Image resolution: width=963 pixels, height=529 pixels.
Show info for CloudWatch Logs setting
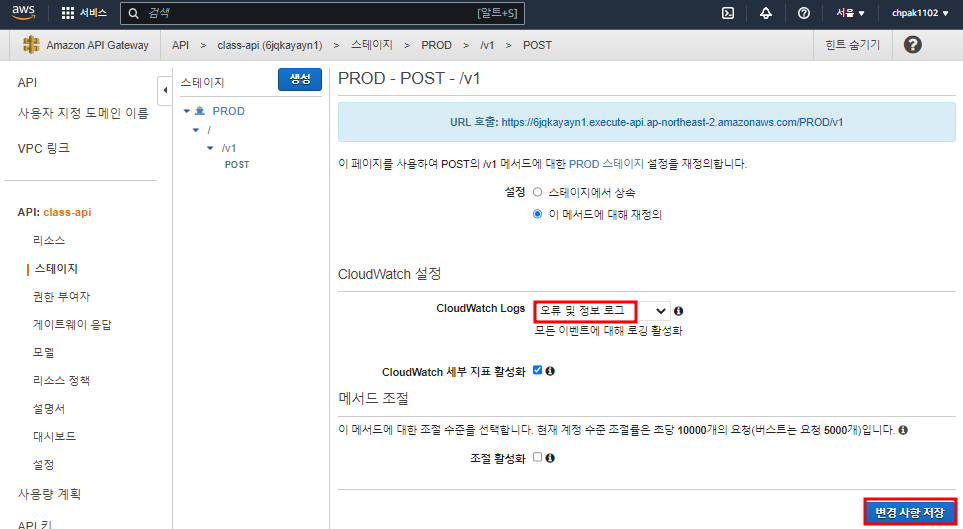(679, 311)
